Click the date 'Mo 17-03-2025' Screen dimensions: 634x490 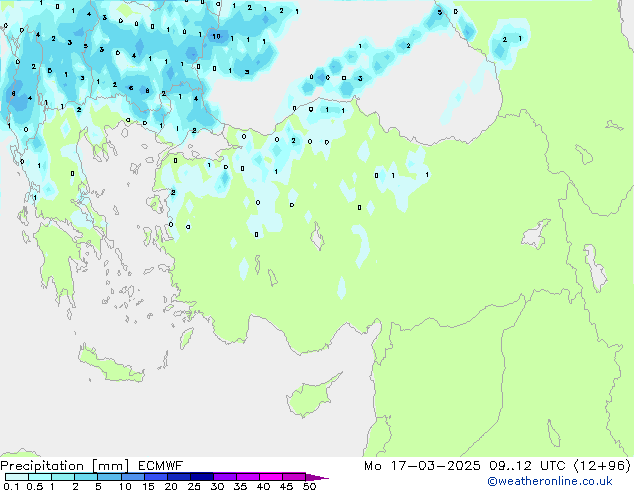[x=422, y=466]
